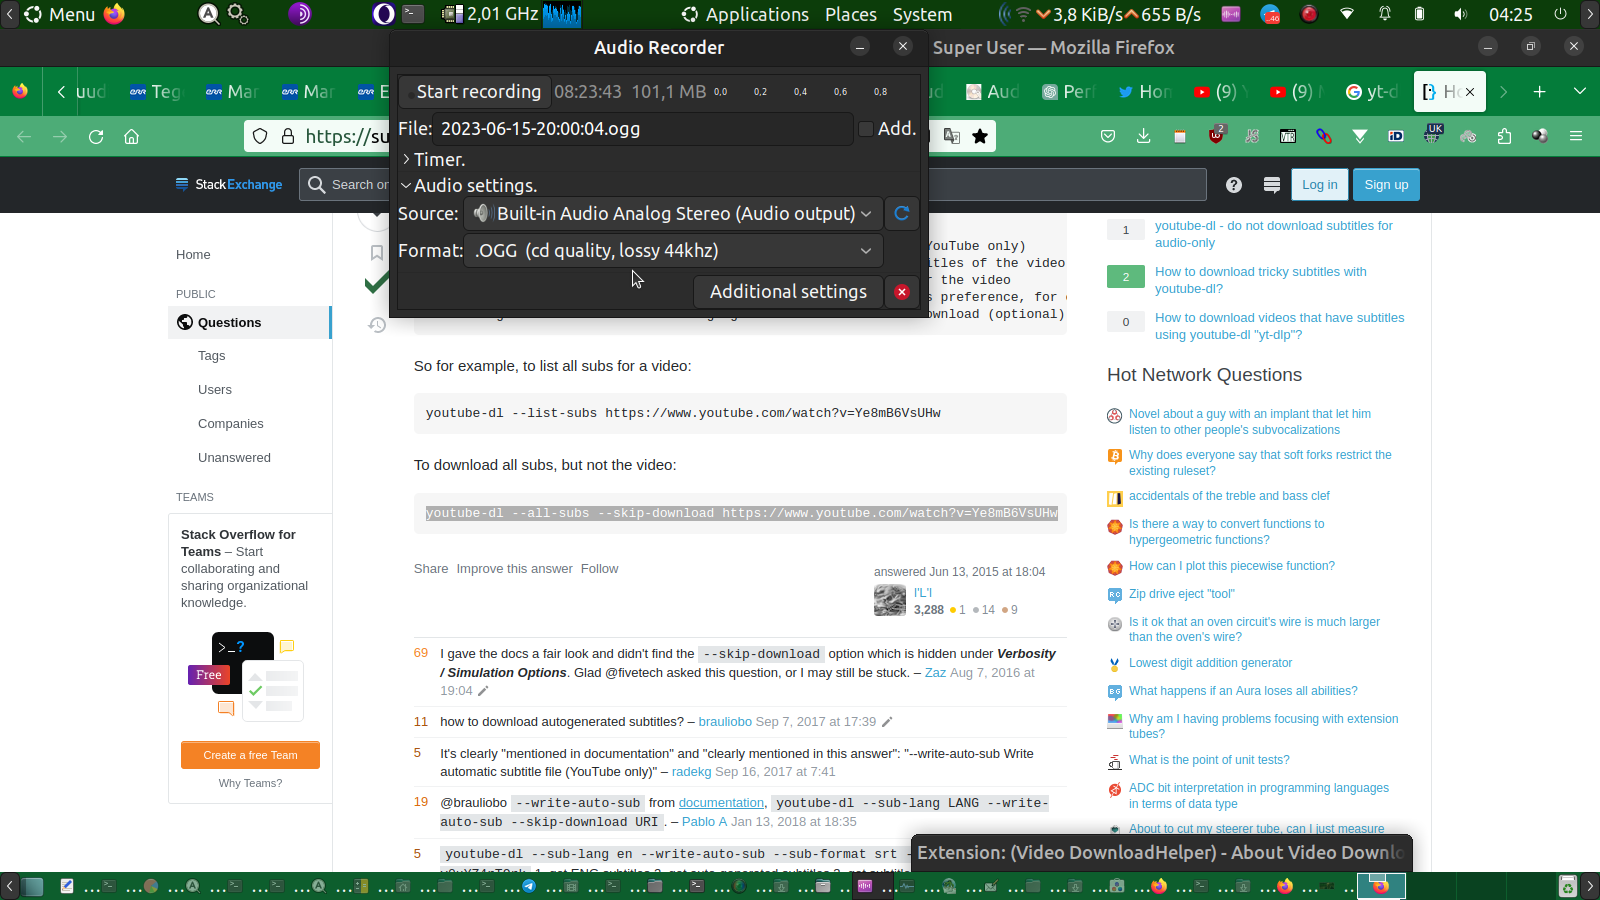The width and height of the screenshot is (1600, 900).
Task: Click the Log in button
Action: coord(1320,185)
